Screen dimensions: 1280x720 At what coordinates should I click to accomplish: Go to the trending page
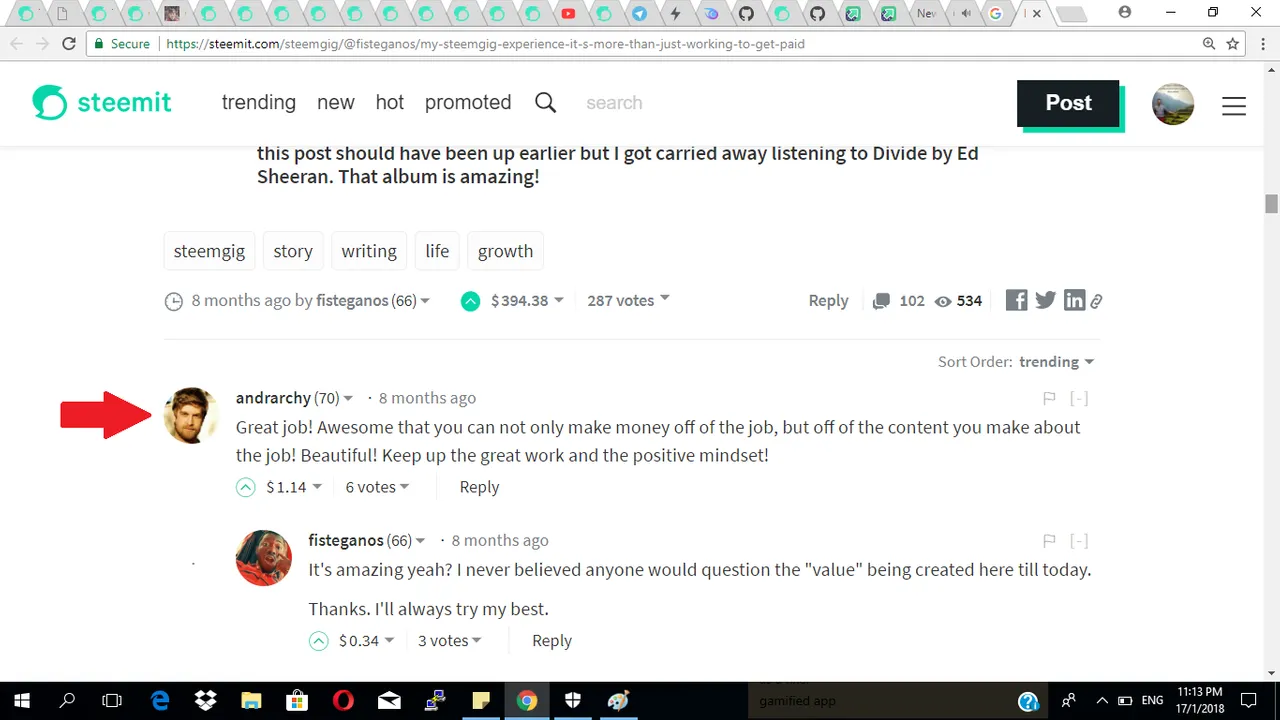click(258, 102)
